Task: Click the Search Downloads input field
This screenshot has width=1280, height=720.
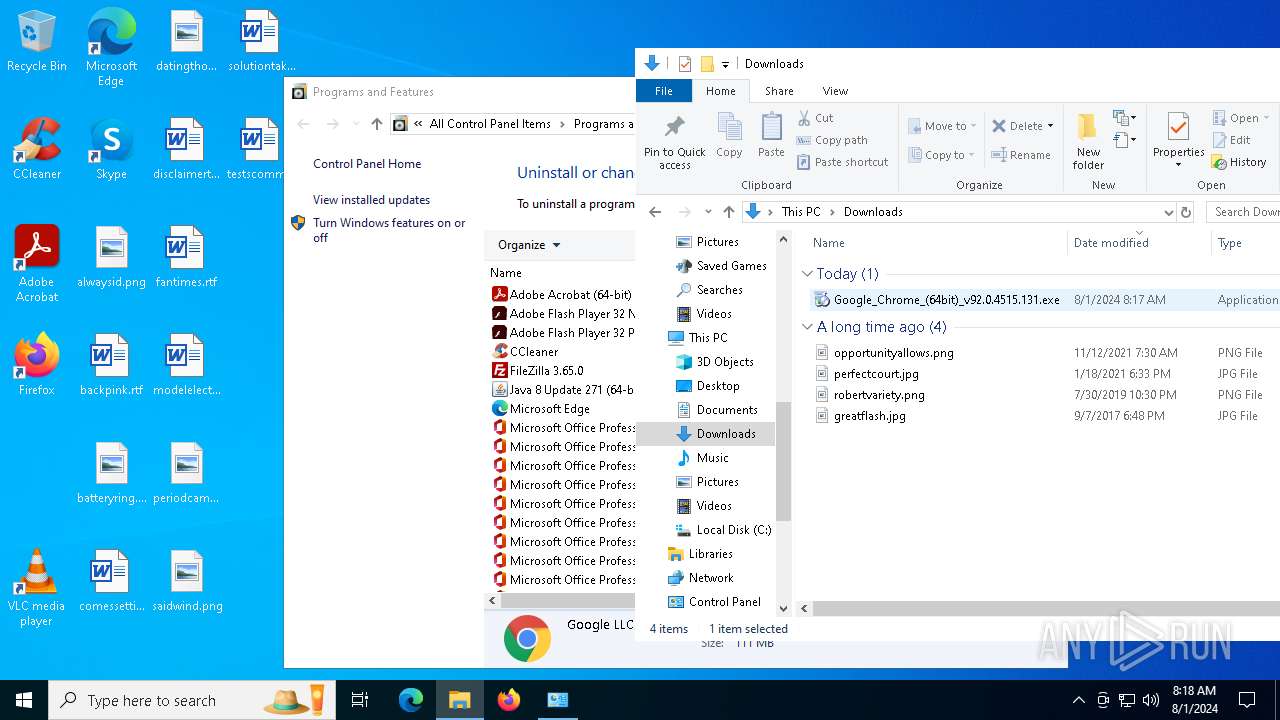Action: pos(1244,212)
